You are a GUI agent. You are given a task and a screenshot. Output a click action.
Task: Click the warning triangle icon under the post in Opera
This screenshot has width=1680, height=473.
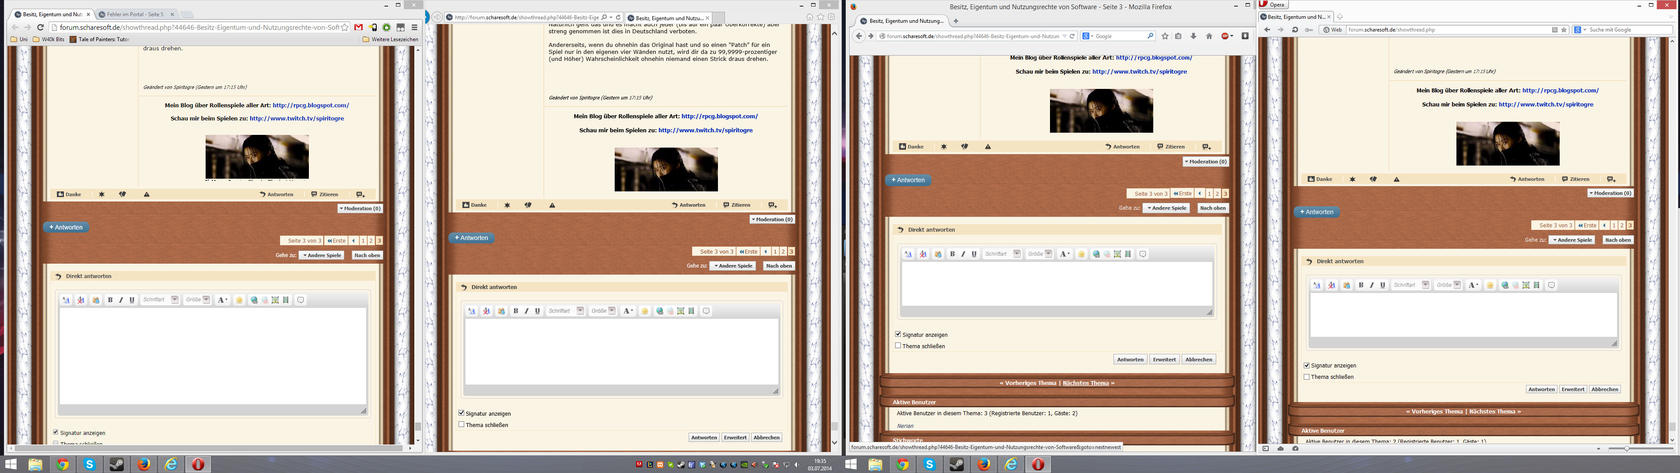pyautogui.click(x=1396, y=179)
